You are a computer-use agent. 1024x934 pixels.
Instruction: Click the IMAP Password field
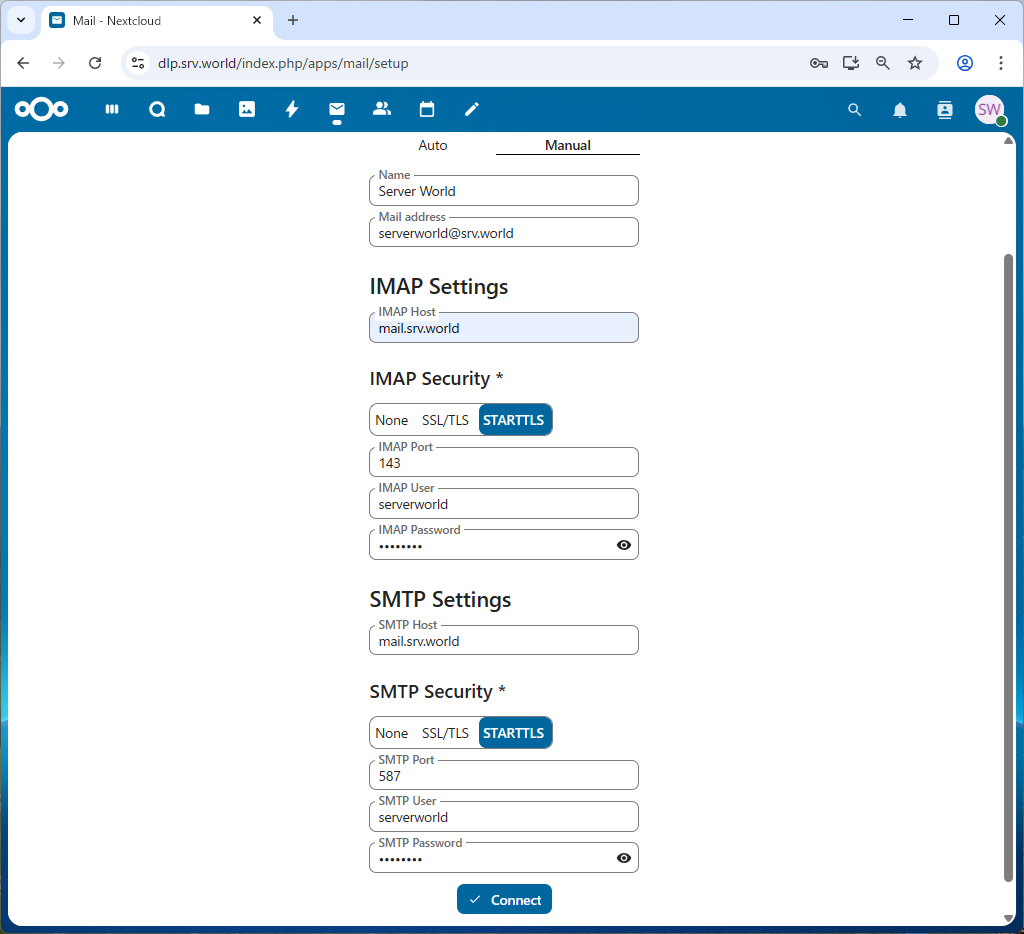coord(504,545)
